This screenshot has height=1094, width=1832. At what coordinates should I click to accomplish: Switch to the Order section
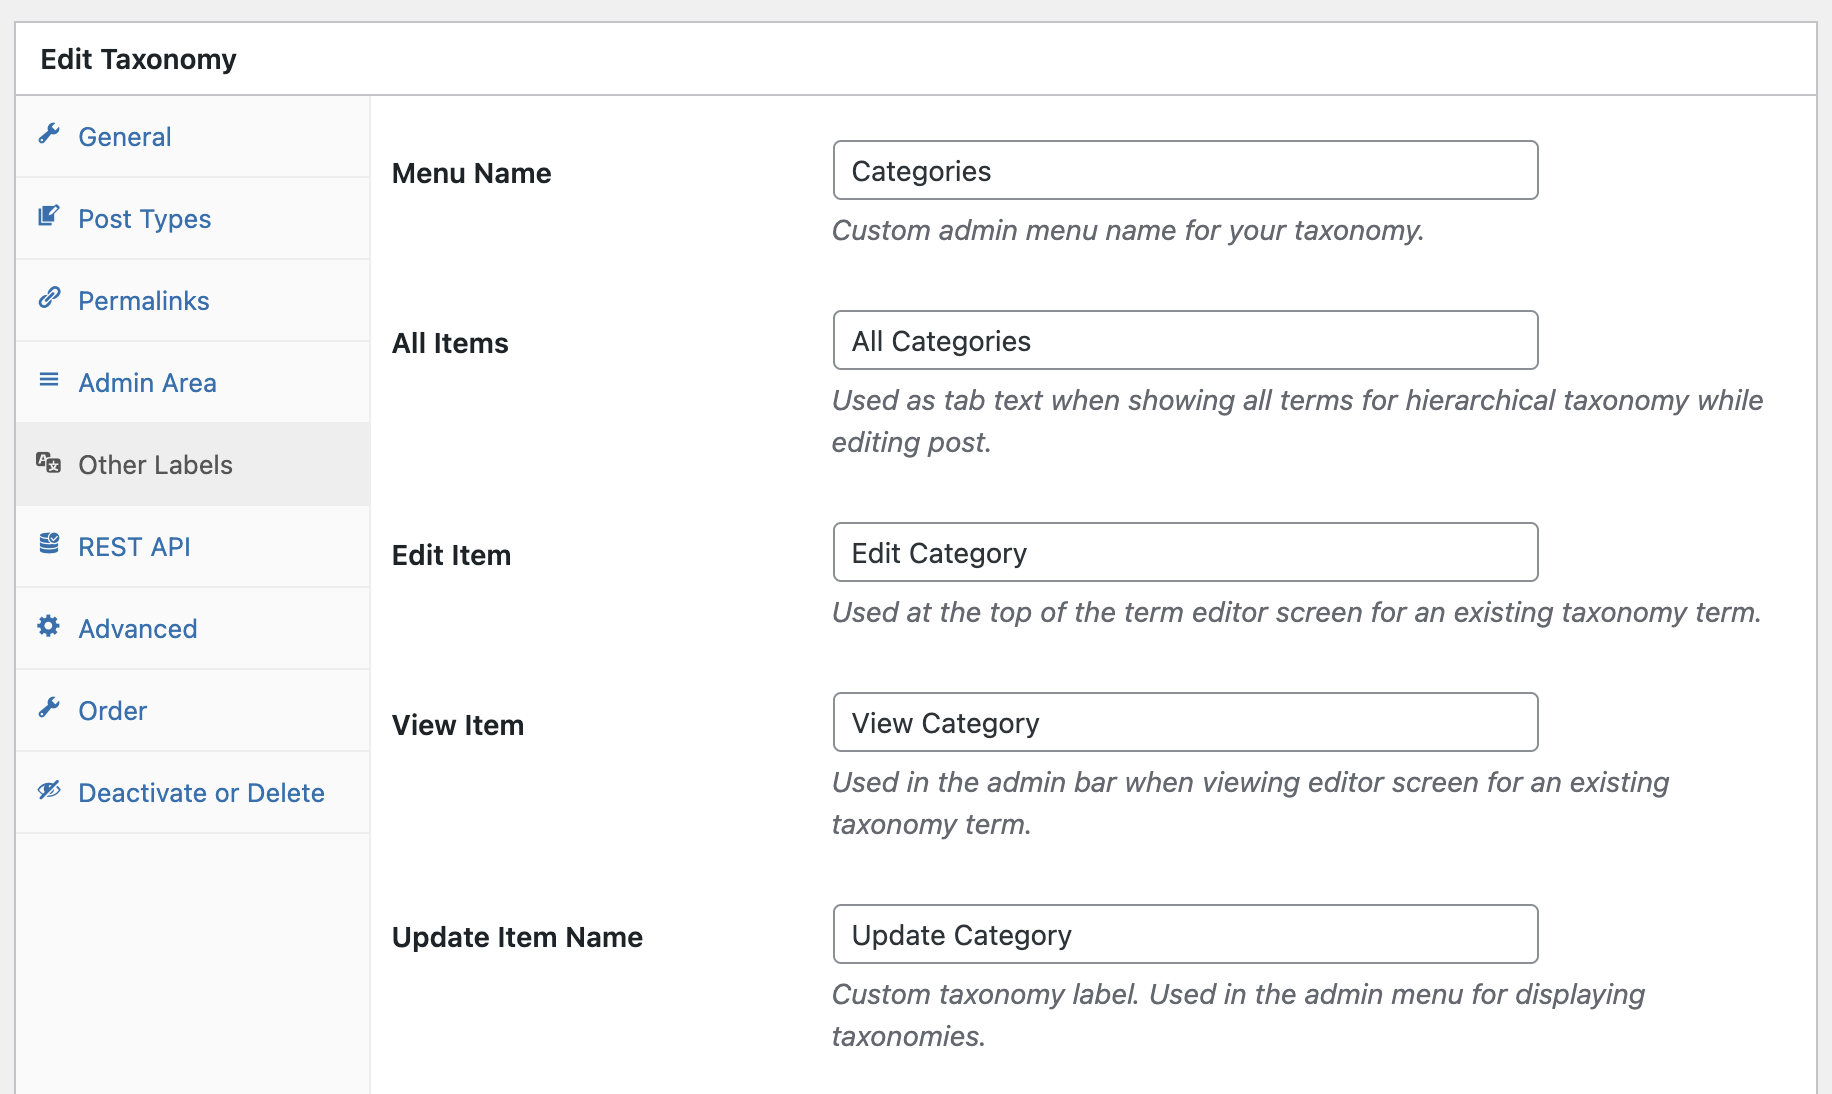coord(112,709)
